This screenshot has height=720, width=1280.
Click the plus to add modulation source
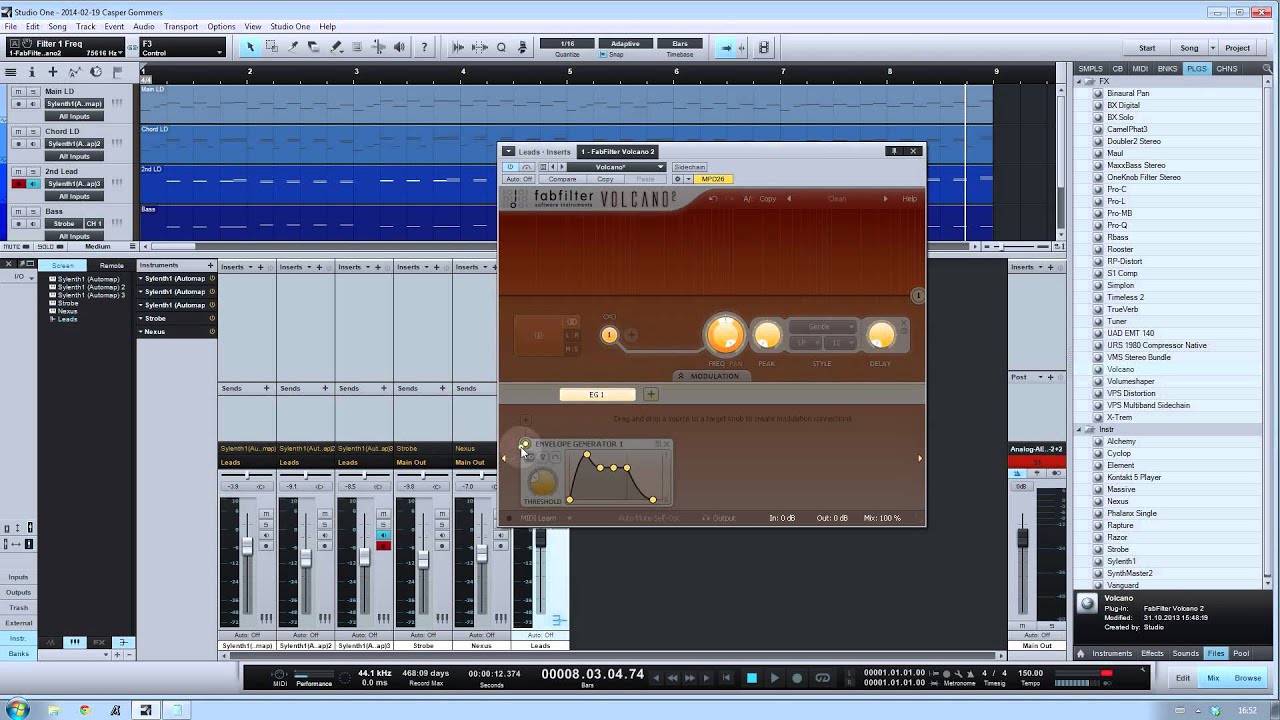coord(650,395)
